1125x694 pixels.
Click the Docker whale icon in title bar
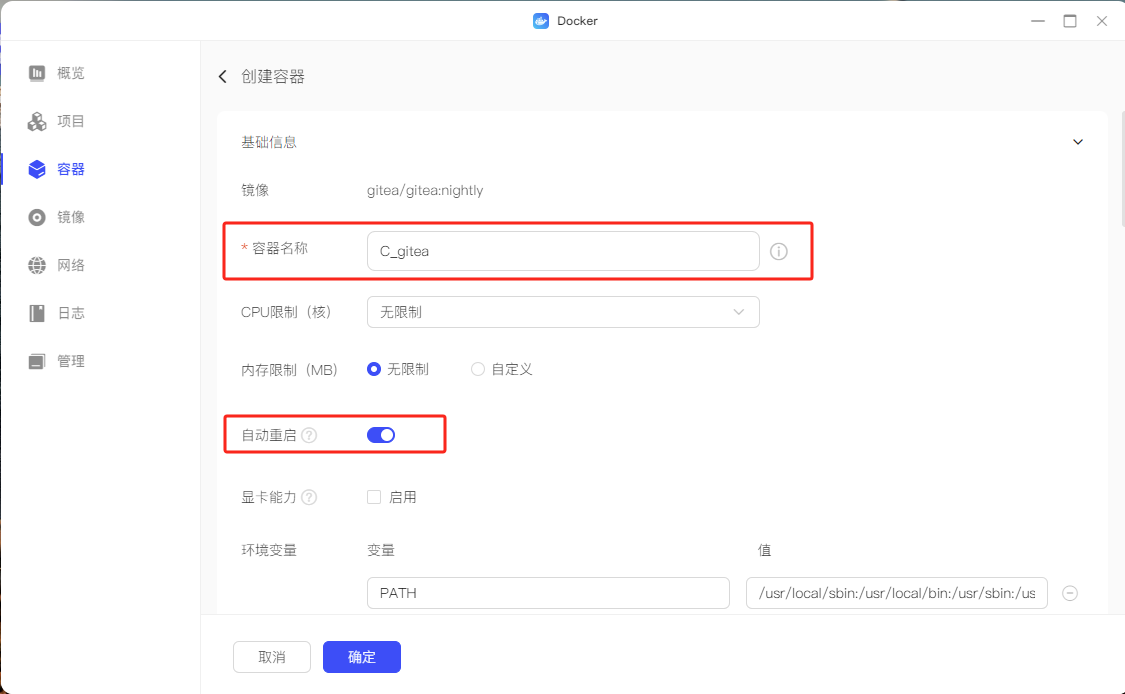point(541,21)
